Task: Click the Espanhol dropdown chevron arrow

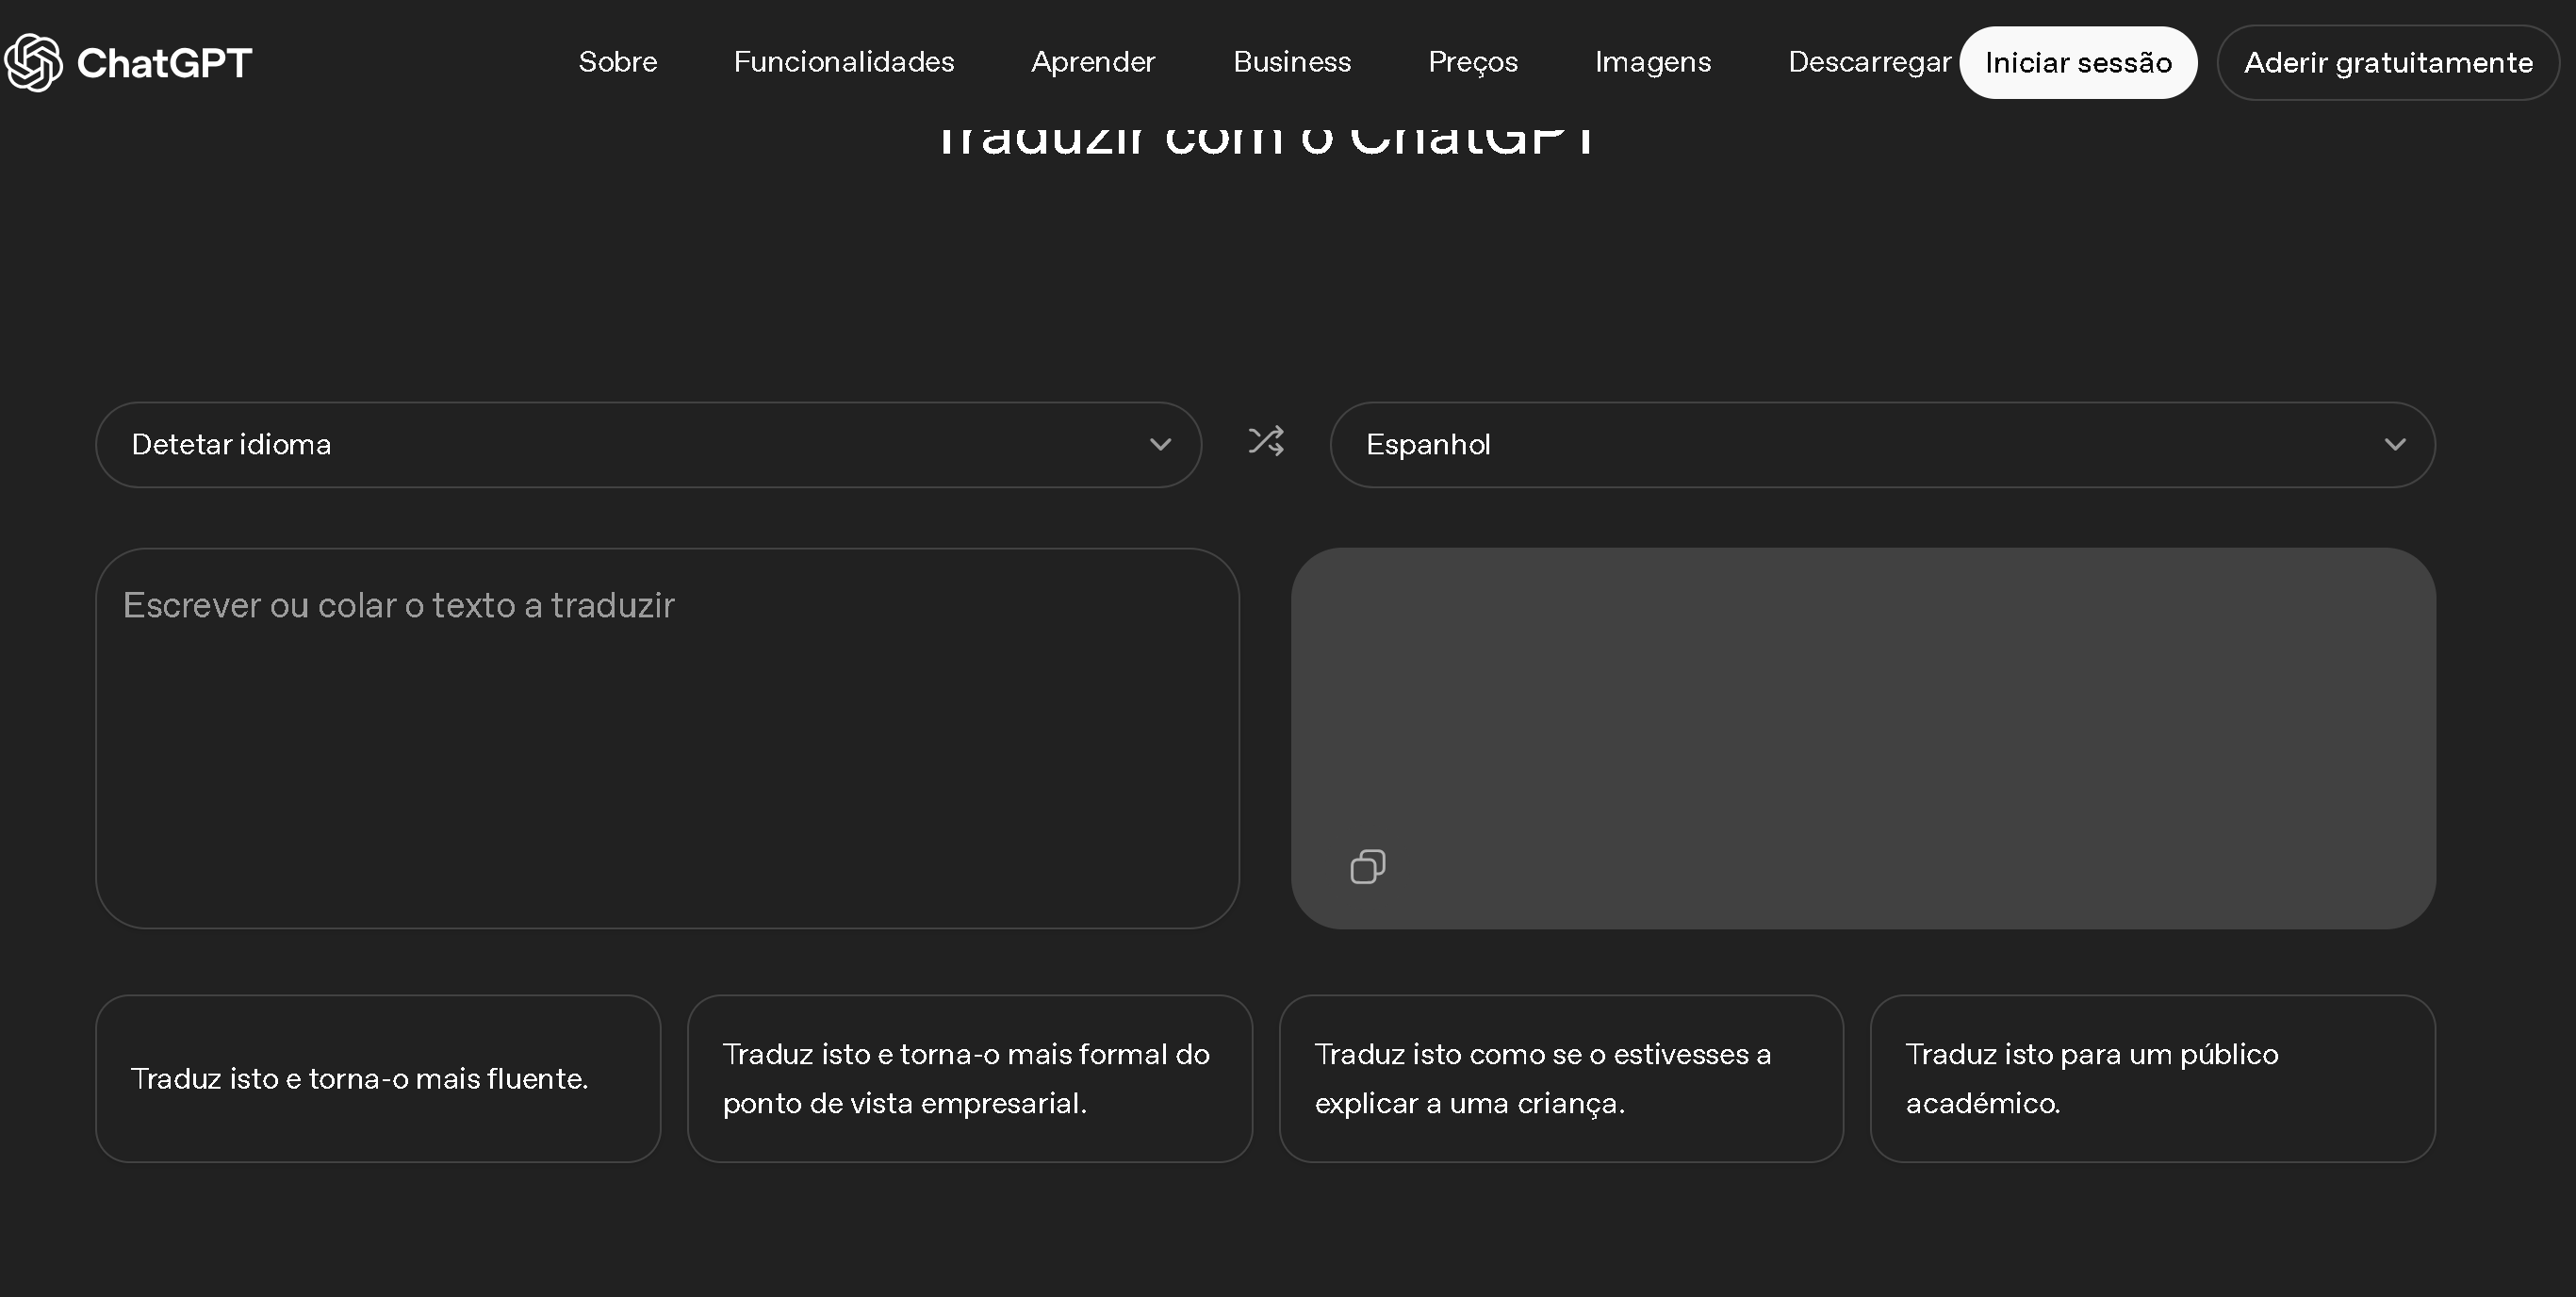Action: pyautogui.click(x=2394, y=444)
